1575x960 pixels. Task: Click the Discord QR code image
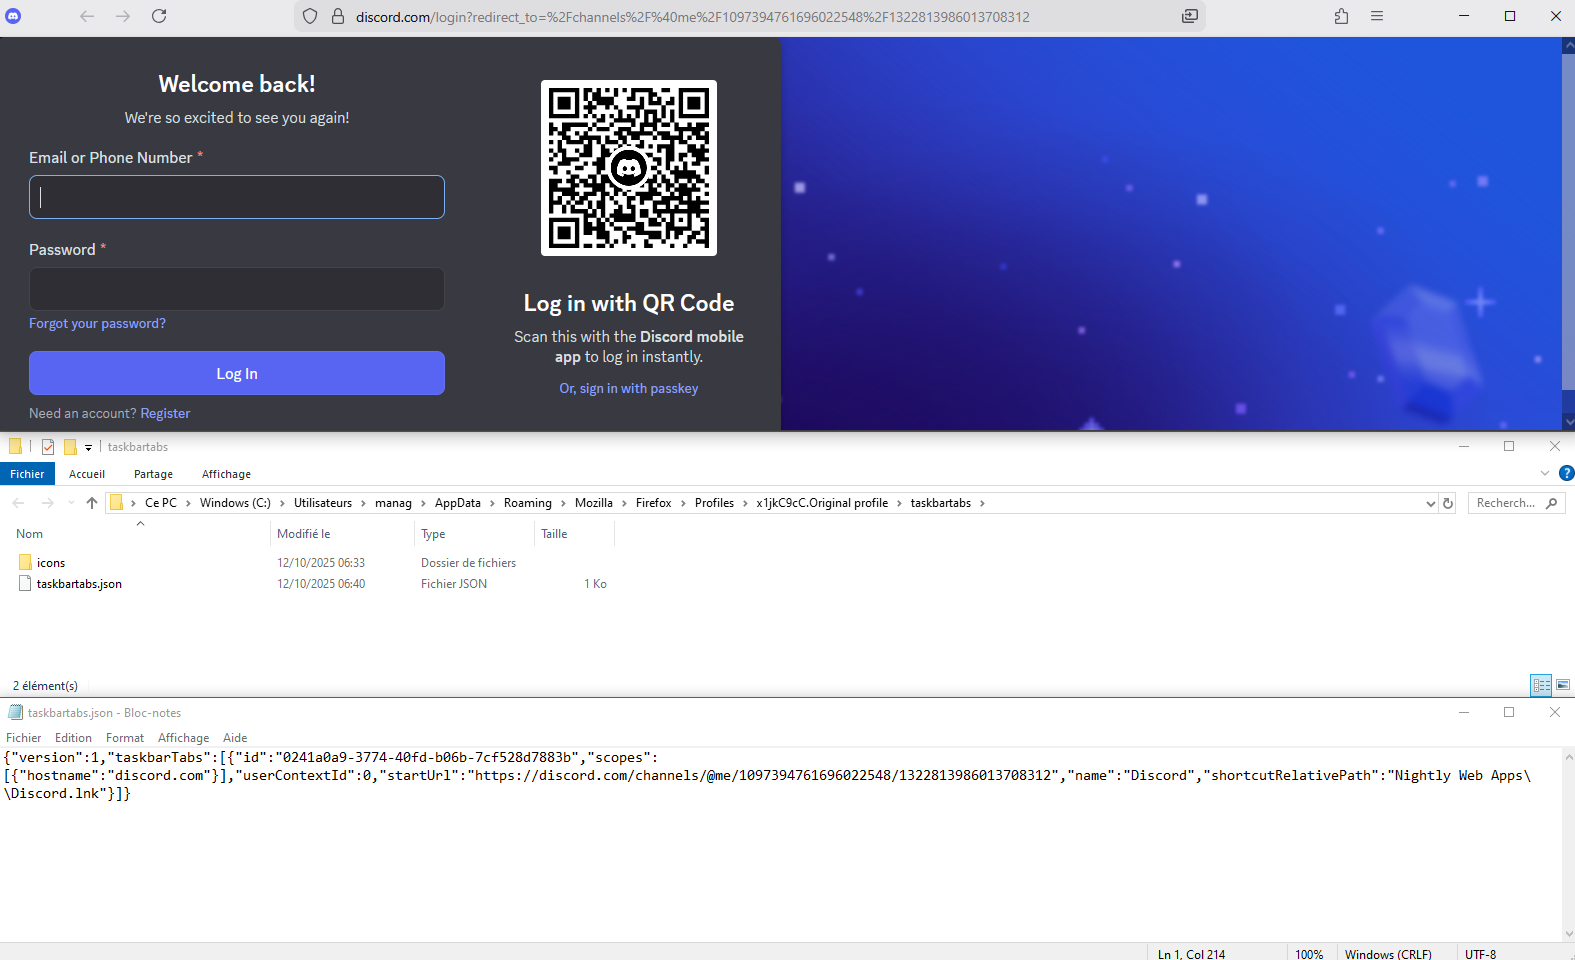click(629, 168)
